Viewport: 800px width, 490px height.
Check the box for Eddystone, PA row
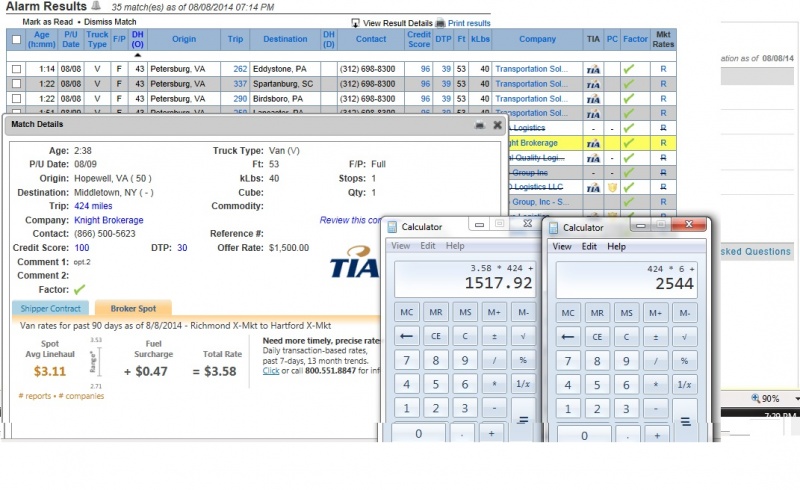tap(16, 69)
